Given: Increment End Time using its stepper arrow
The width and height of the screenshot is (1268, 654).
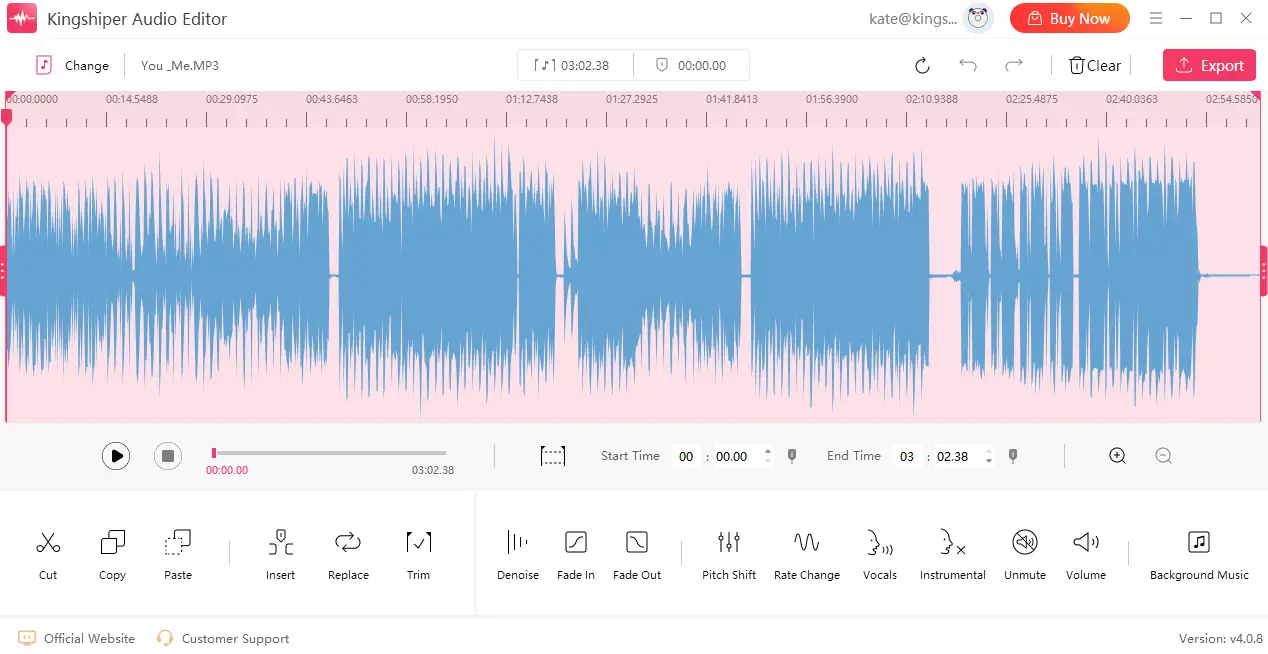Looking at the screenshot, I should tap(989, 451).
